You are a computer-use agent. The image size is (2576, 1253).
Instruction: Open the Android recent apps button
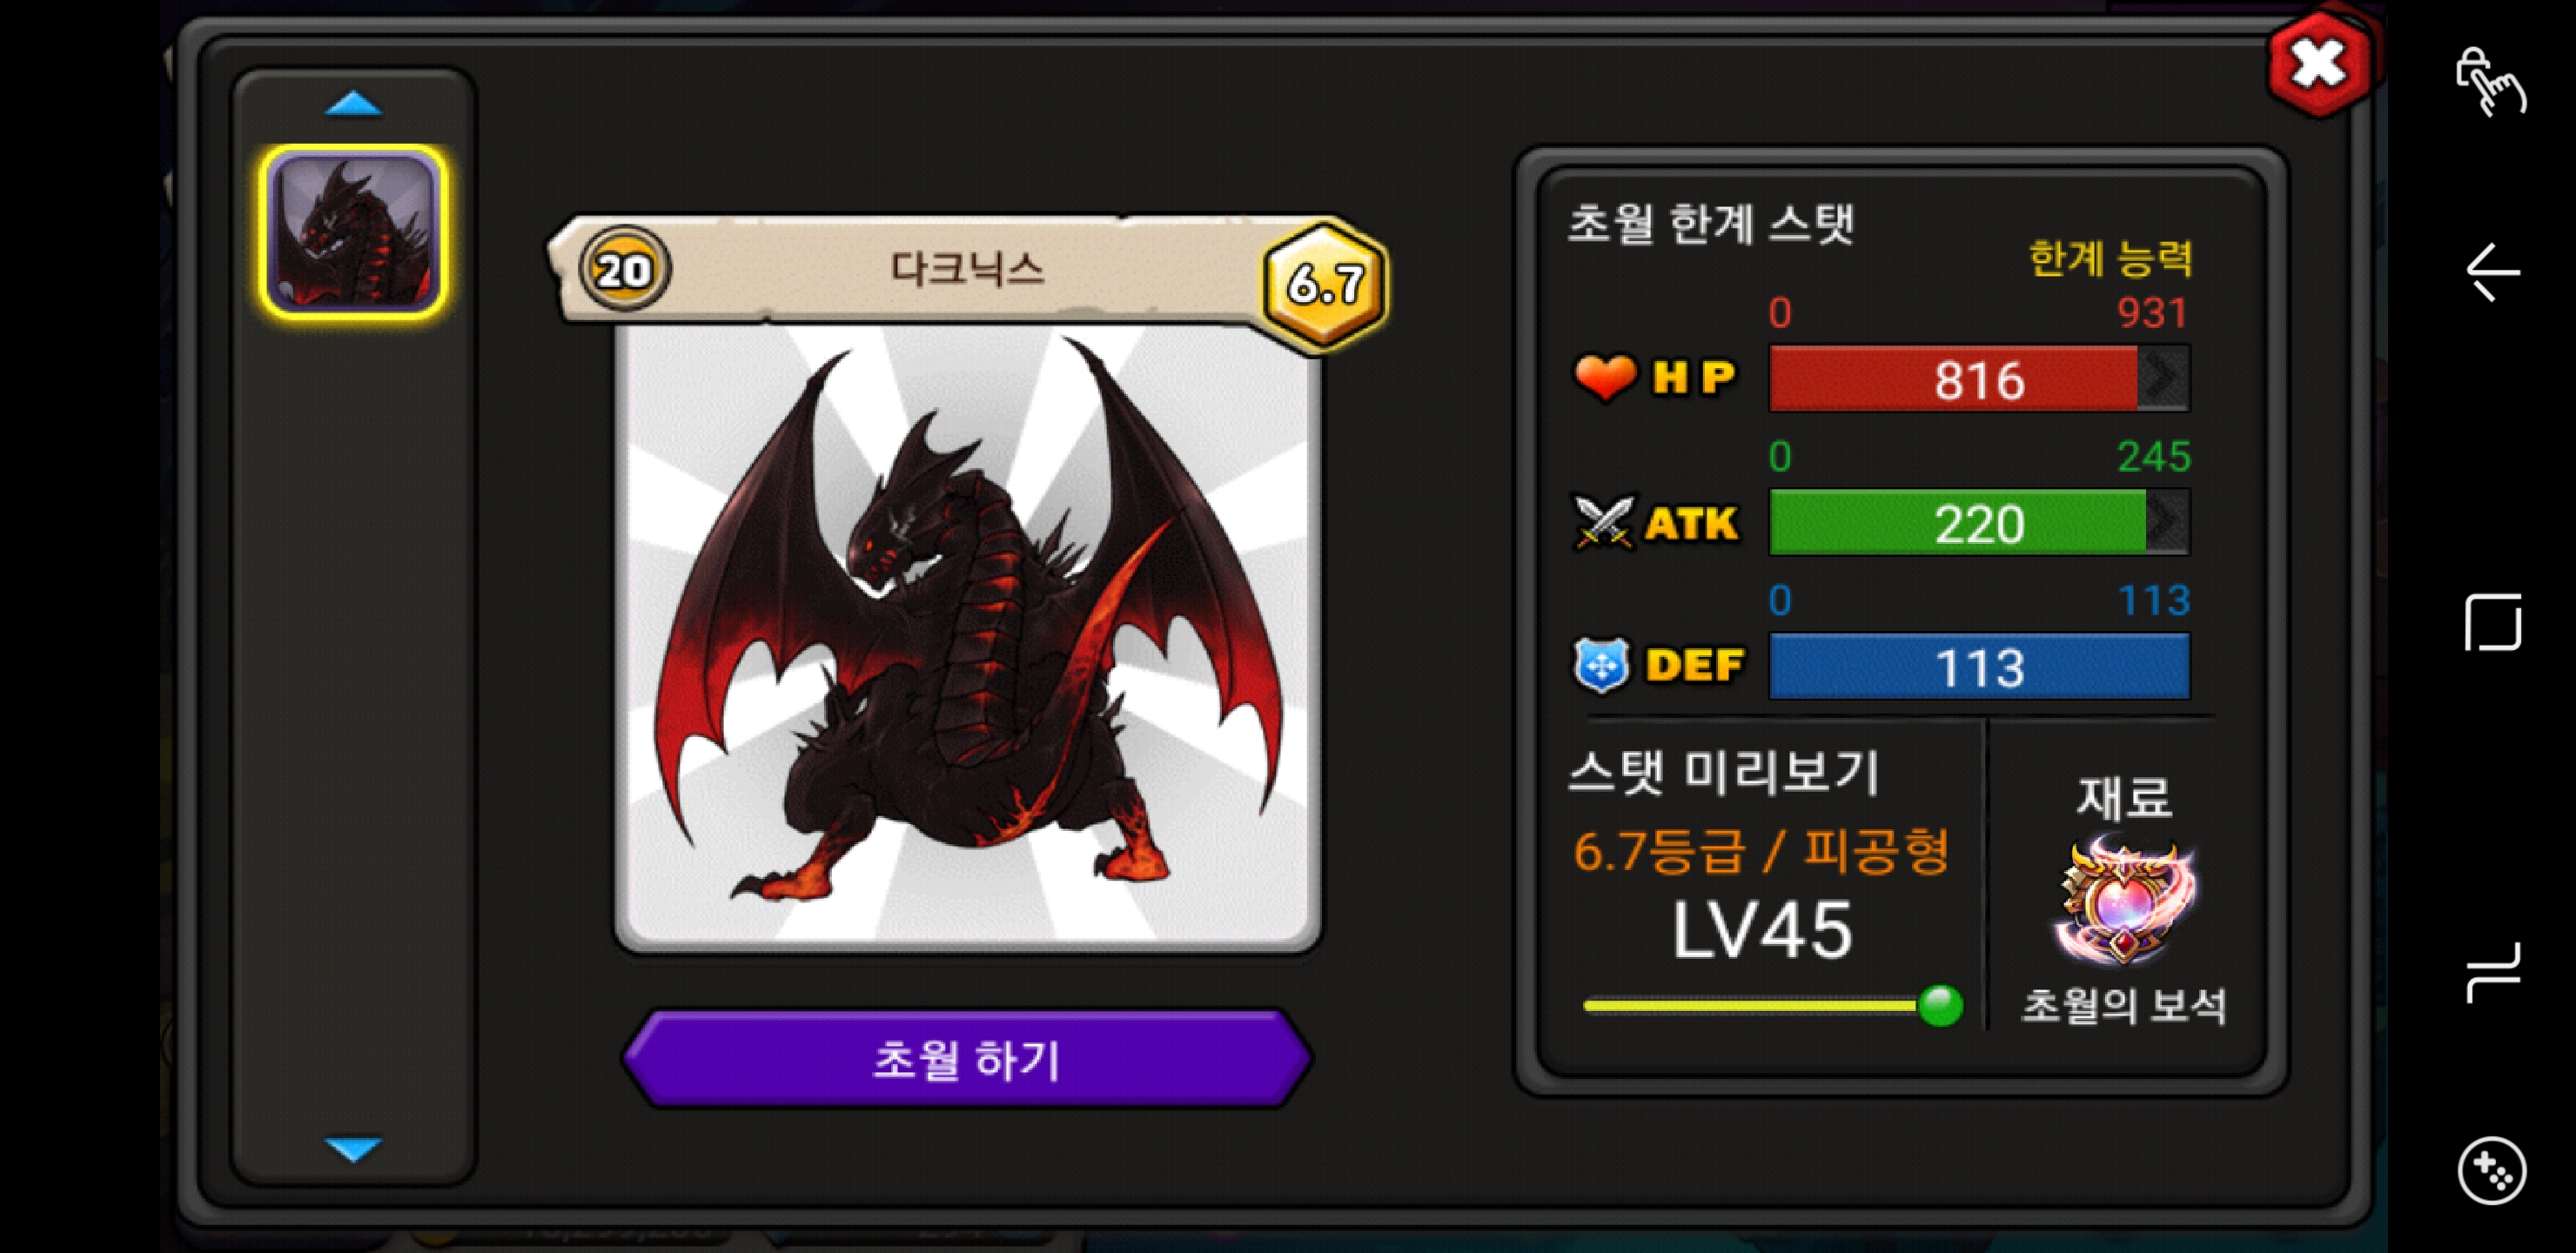point(2493,972)
